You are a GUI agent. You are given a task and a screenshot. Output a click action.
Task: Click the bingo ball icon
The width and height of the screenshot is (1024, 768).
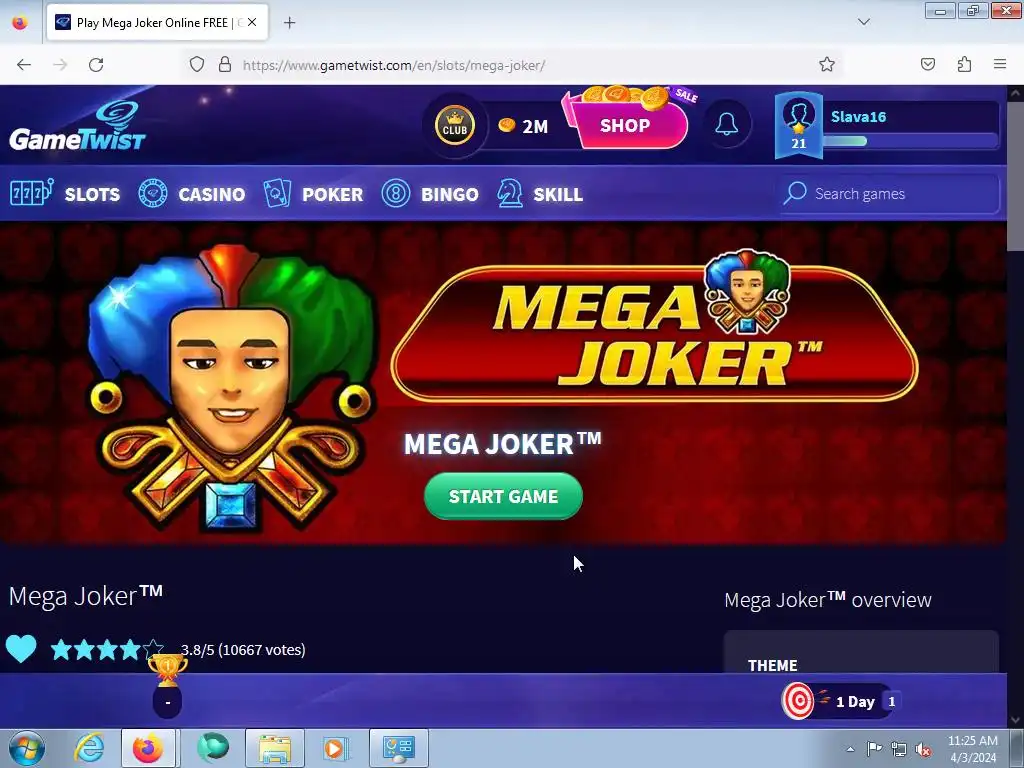[396, 193]
